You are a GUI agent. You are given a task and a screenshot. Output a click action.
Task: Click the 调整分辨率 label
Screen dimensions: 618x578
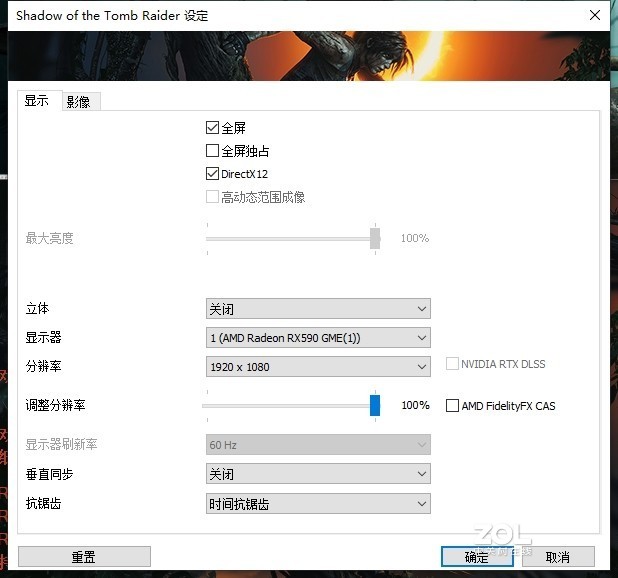click(56, 405)
